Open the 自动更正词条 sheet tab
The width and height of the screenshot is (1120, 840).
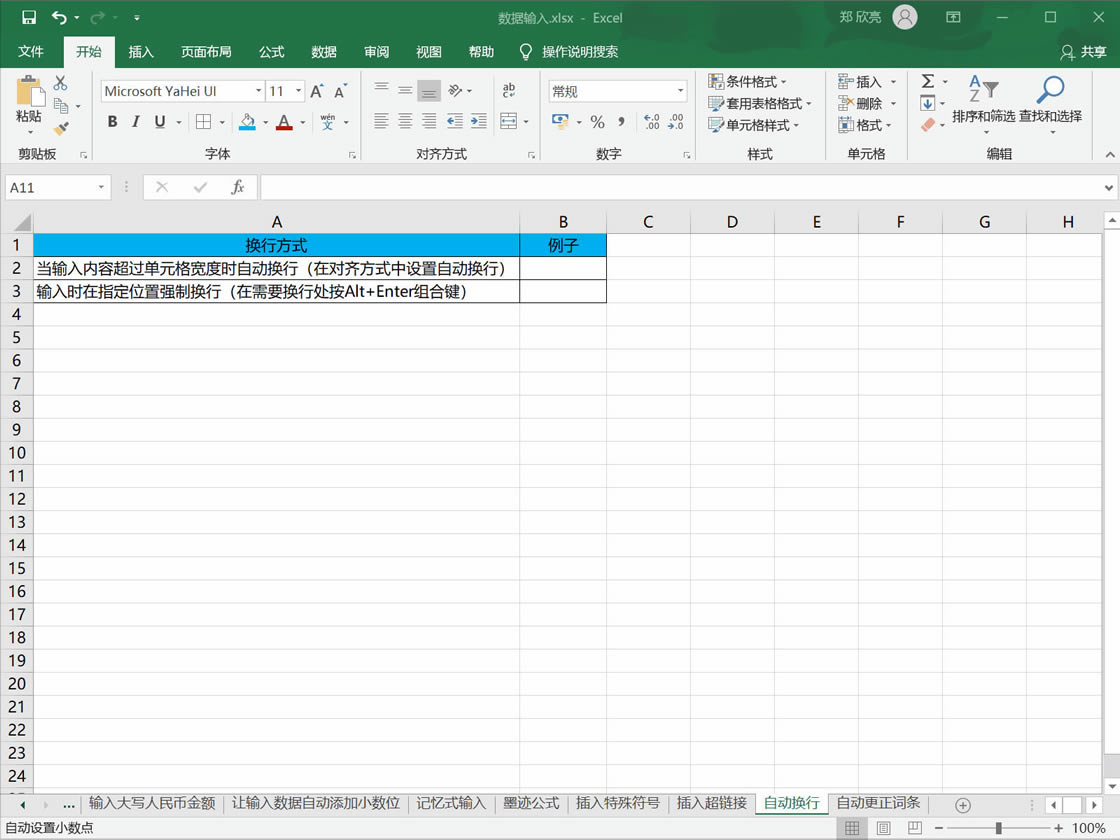tap(878, 803)
